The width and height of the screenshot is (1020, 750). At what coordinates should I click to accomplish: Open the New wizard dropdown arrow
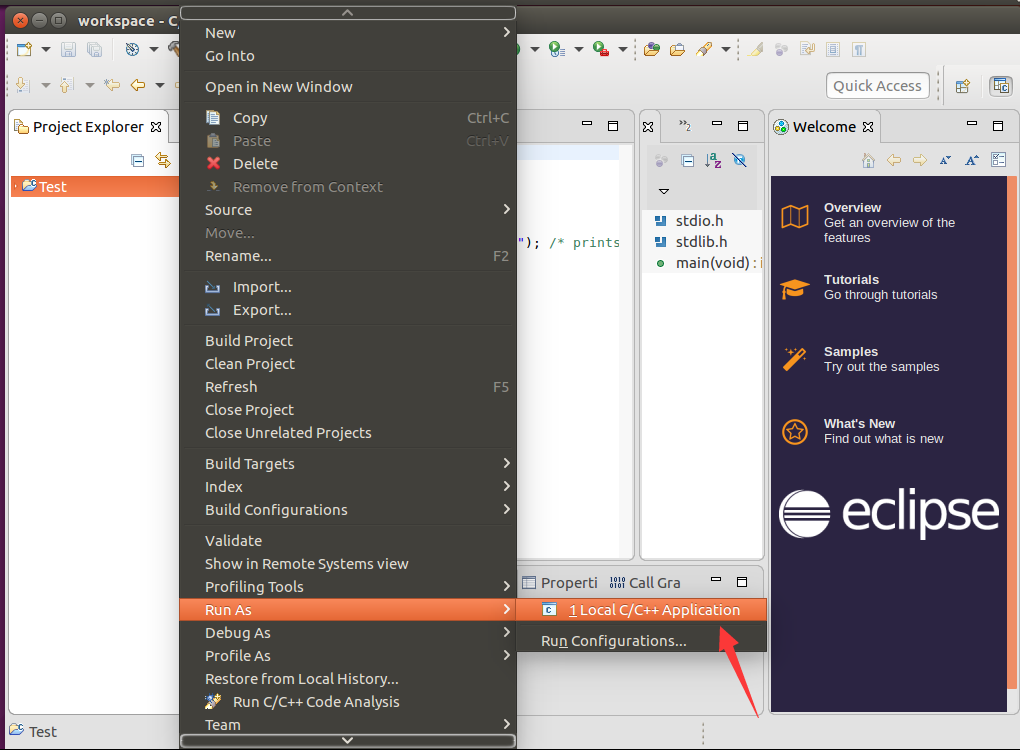46,49
